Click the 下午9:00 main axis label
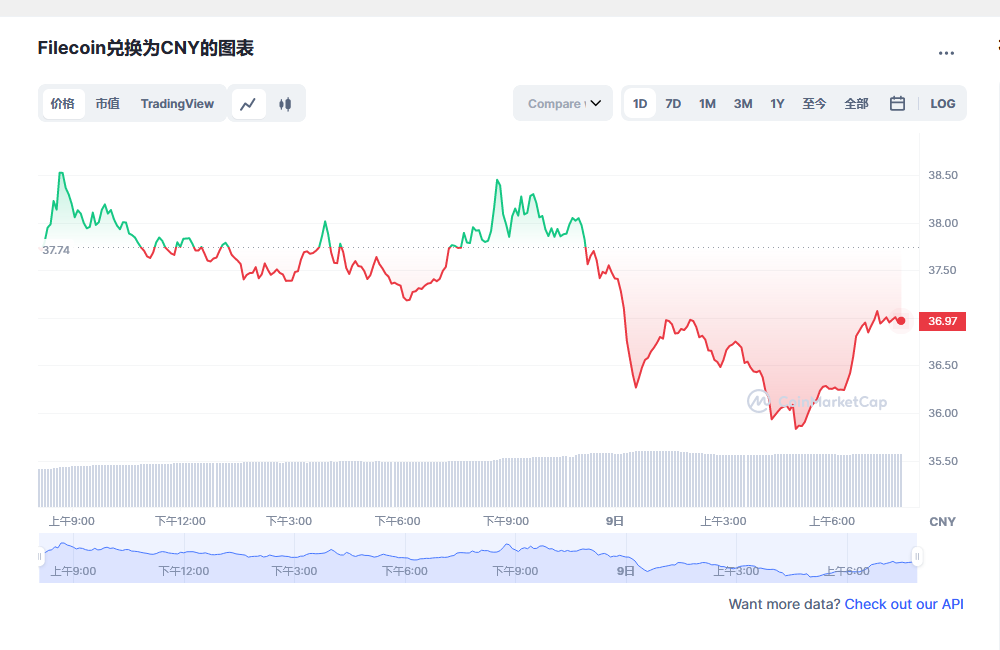This screenshot has width=1000, height=650. pyautogui.click(x=506, y=521)
